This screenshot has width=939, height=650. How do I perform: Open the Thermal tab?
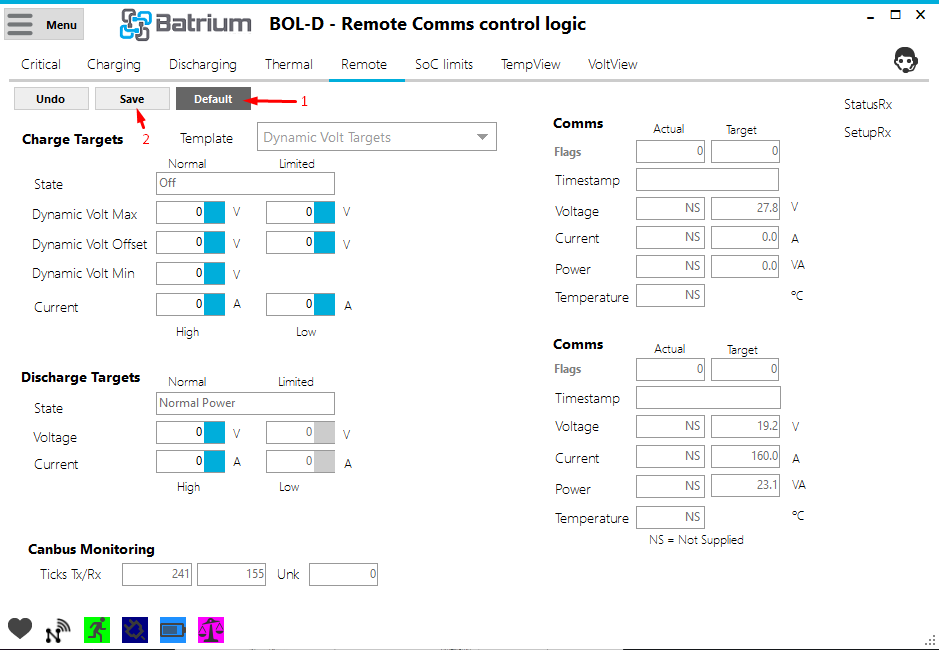click(x=288, y=64)
